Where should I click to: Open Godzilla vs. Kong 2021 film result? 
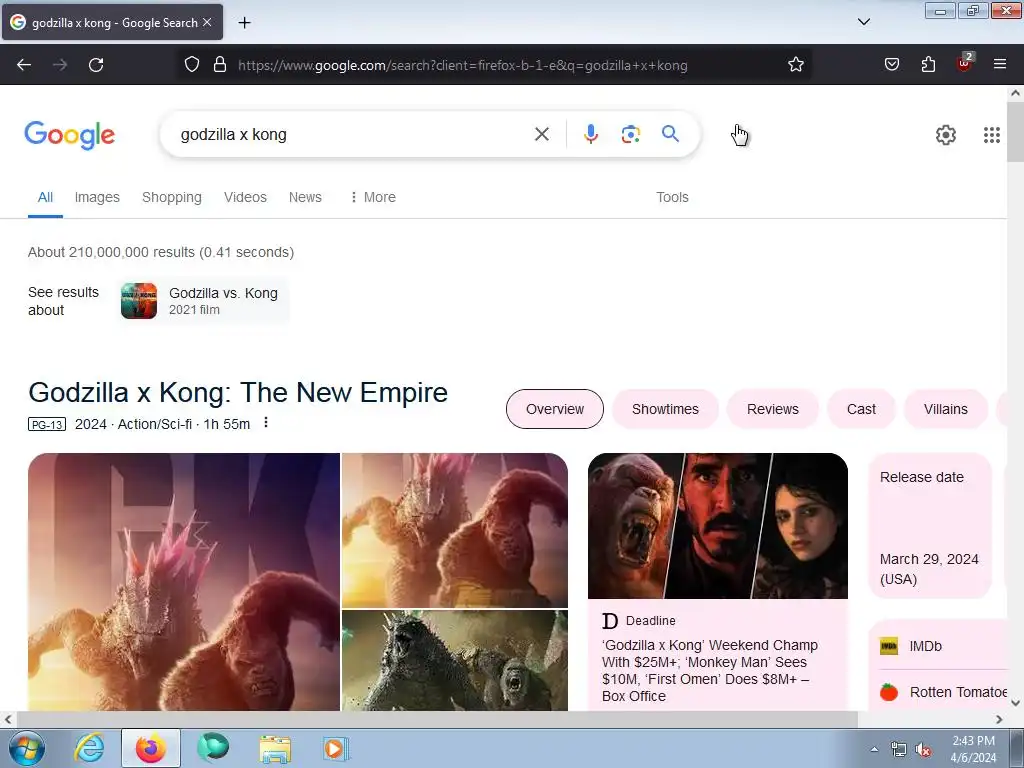pyautogui.click(x=202, y=301)
